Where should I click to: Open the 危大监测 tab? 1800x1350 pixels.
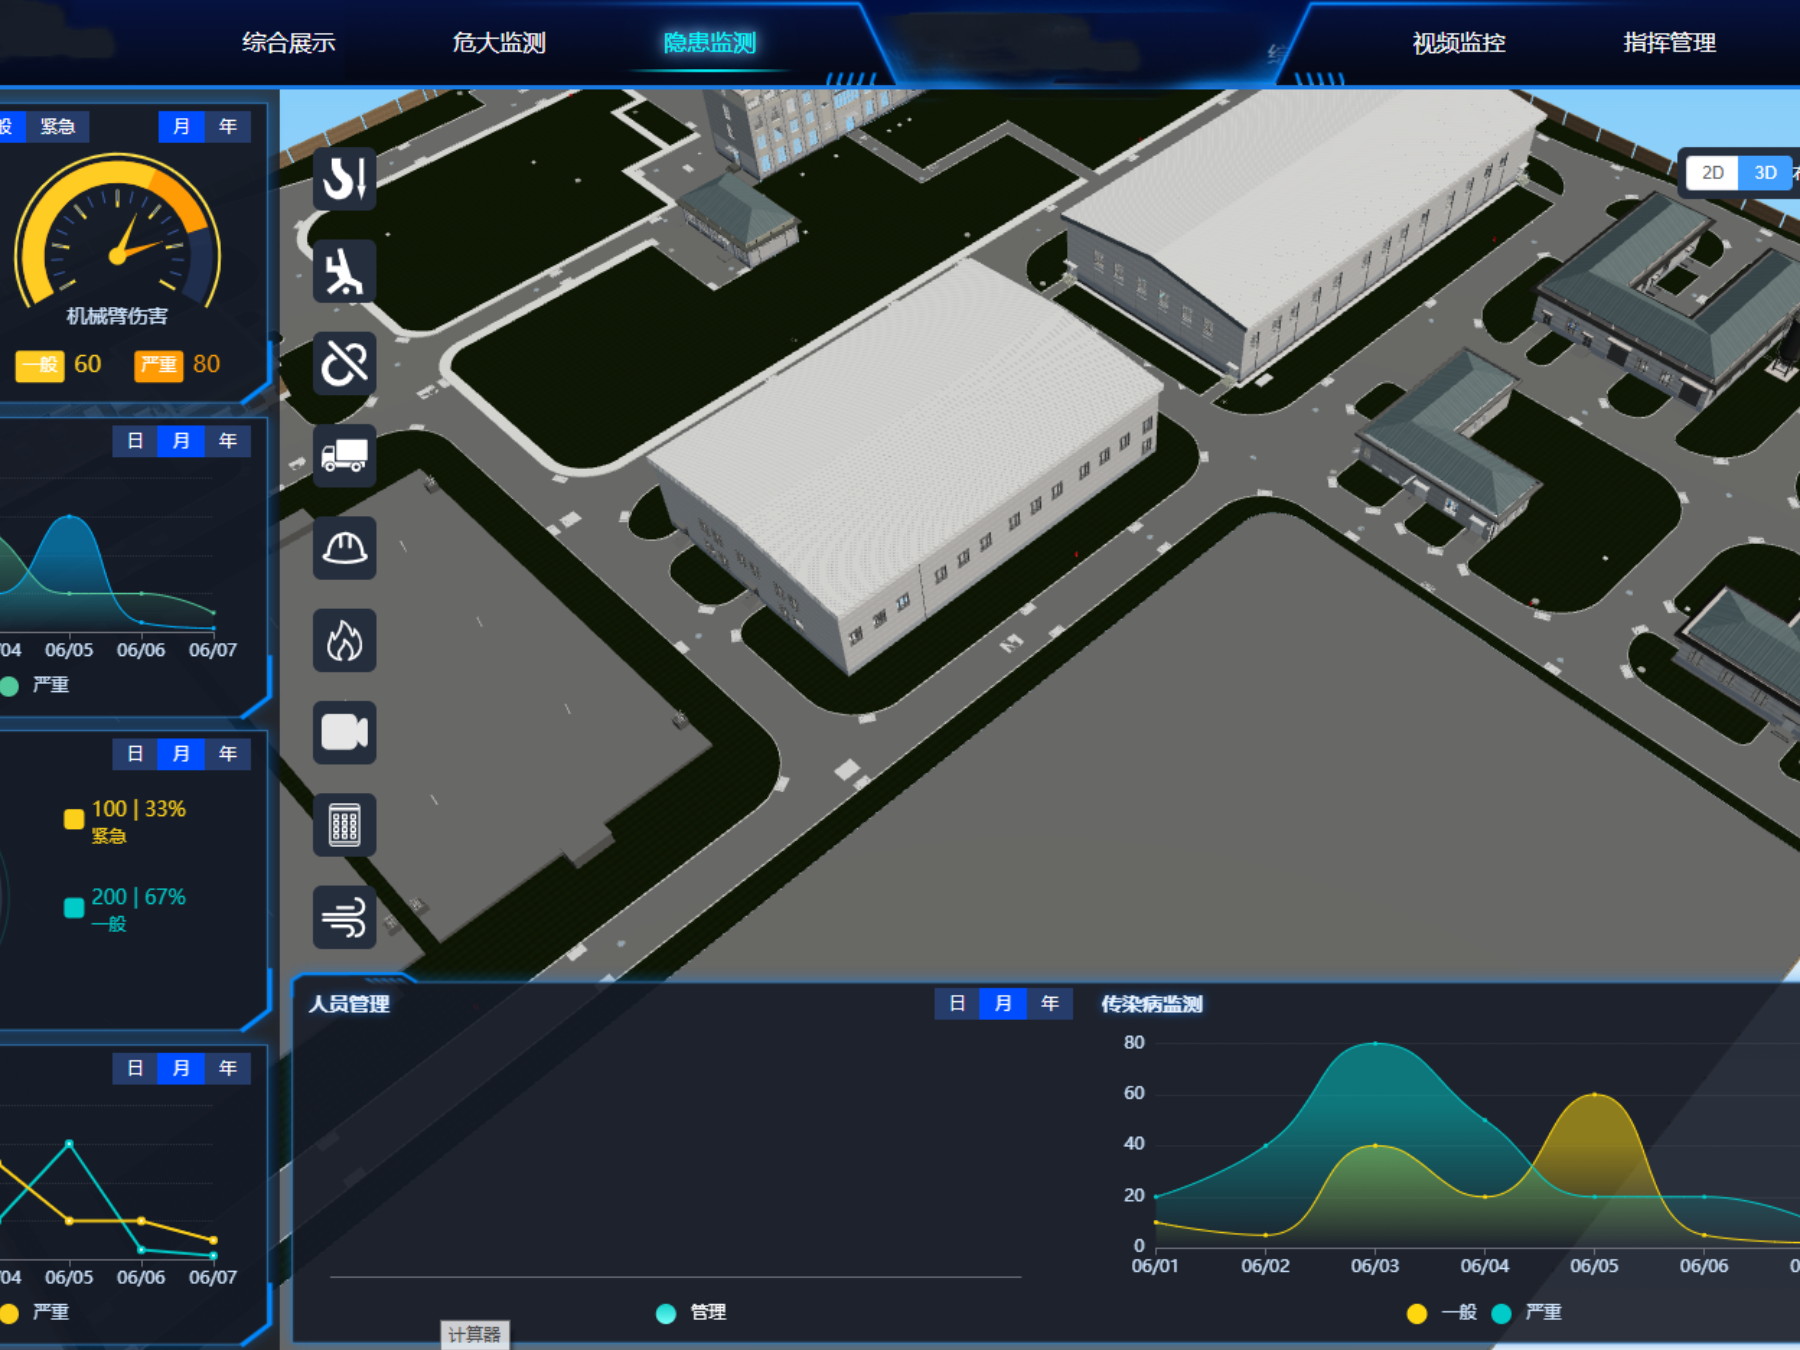[498, 43]
